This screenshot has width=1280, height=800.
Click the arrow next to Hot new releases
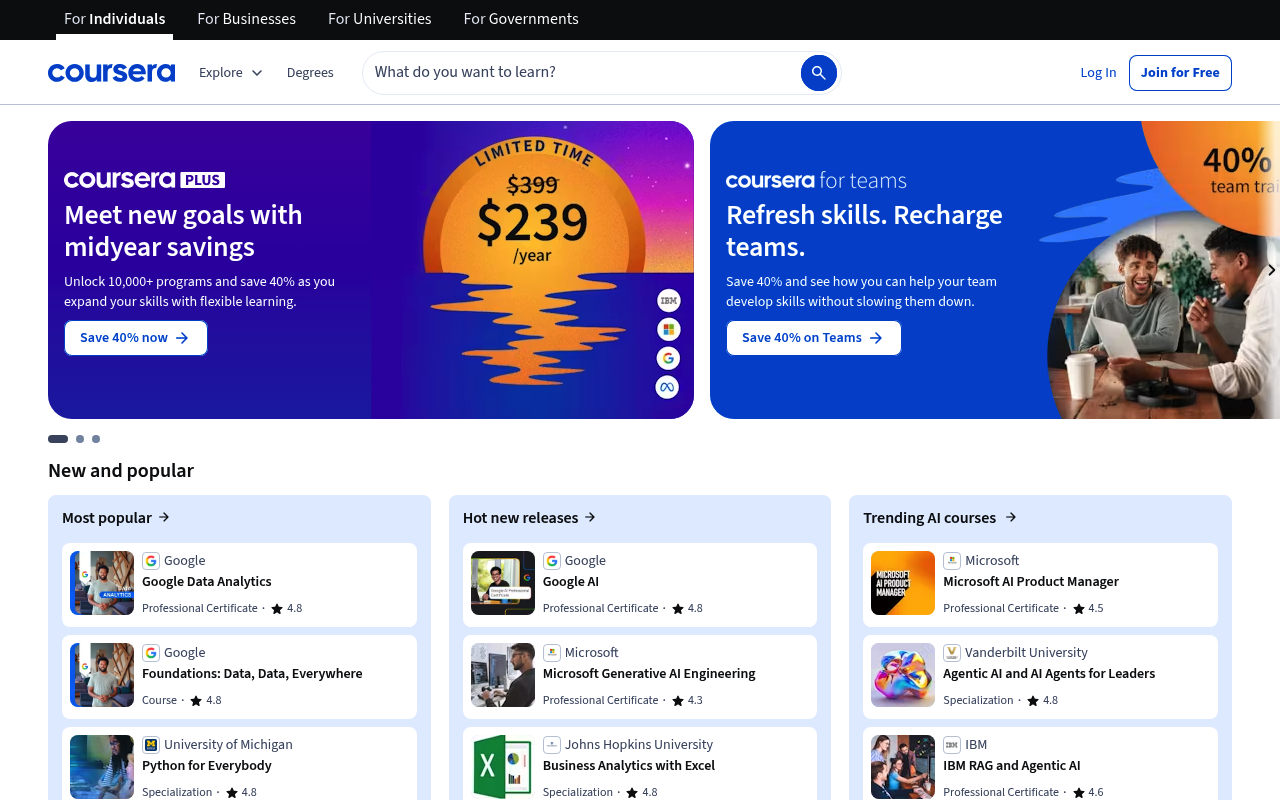pos(590,517)
